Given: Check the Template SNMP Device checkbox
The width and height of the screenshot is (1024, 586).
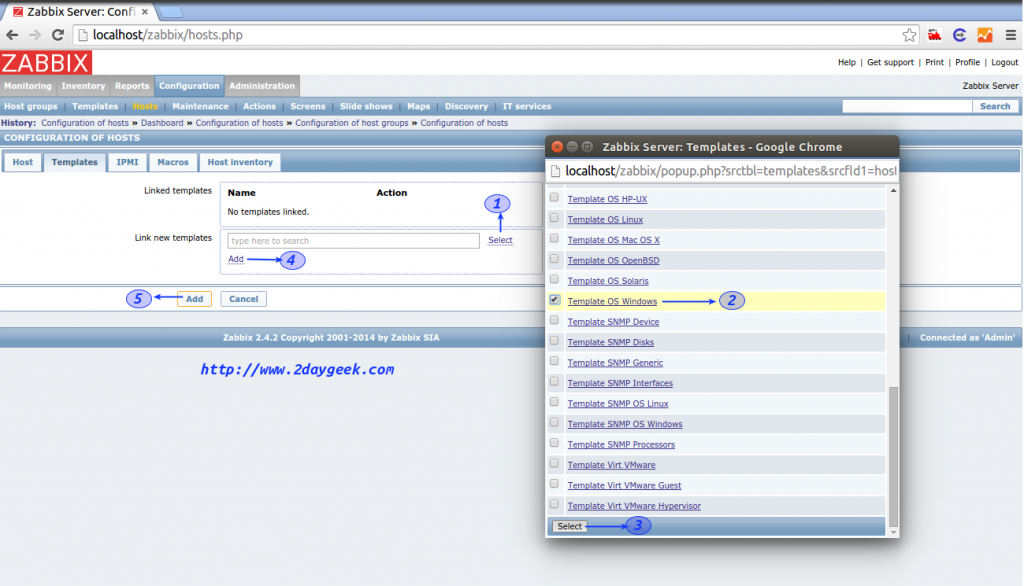Looking at the screenshot, I should coord(553,320).
